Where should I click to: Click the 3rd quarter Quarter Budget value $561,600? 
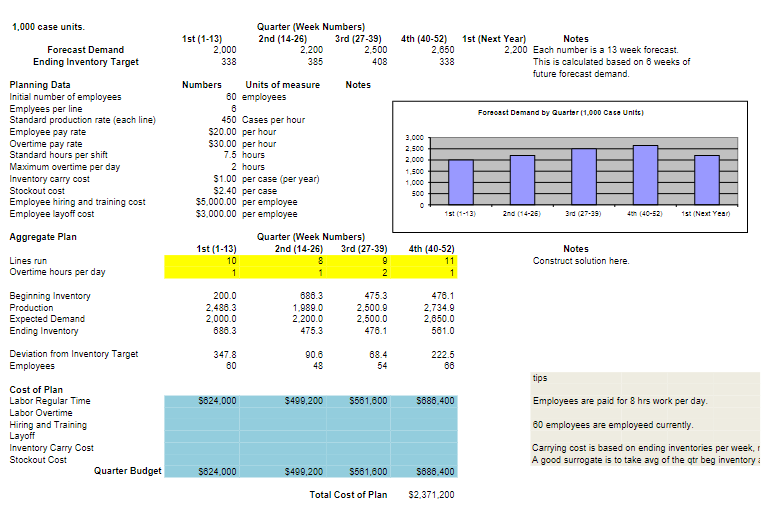[x=358, y=472]
